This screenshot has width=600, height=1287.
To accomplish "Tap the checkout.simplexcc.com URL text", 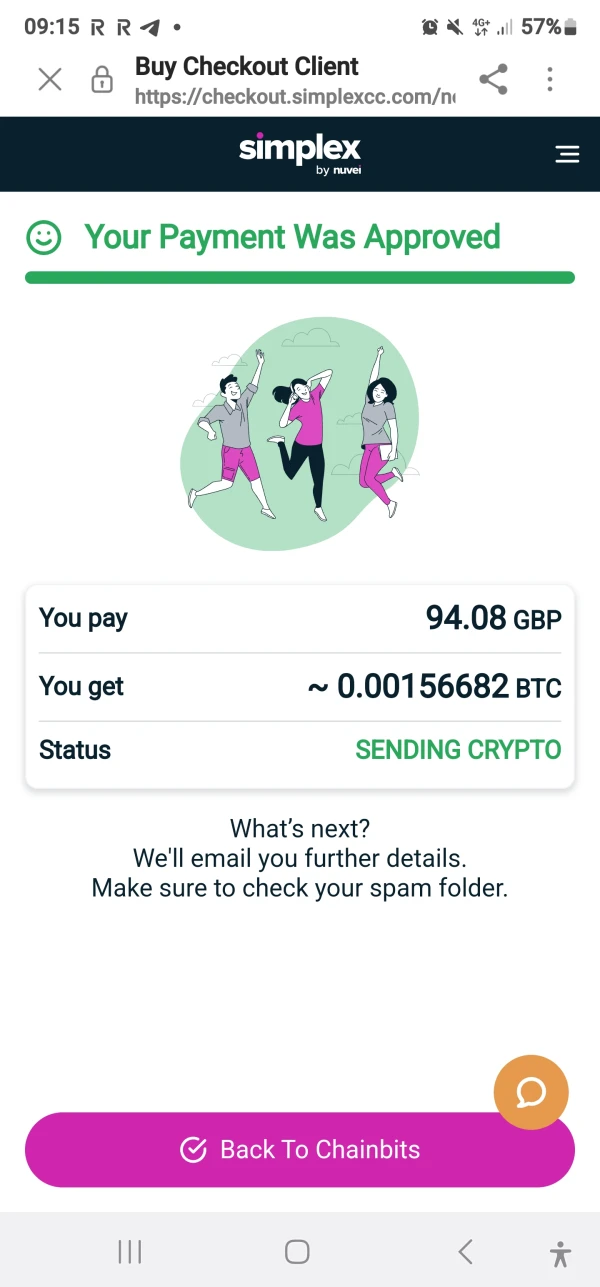I will [295, 97].
